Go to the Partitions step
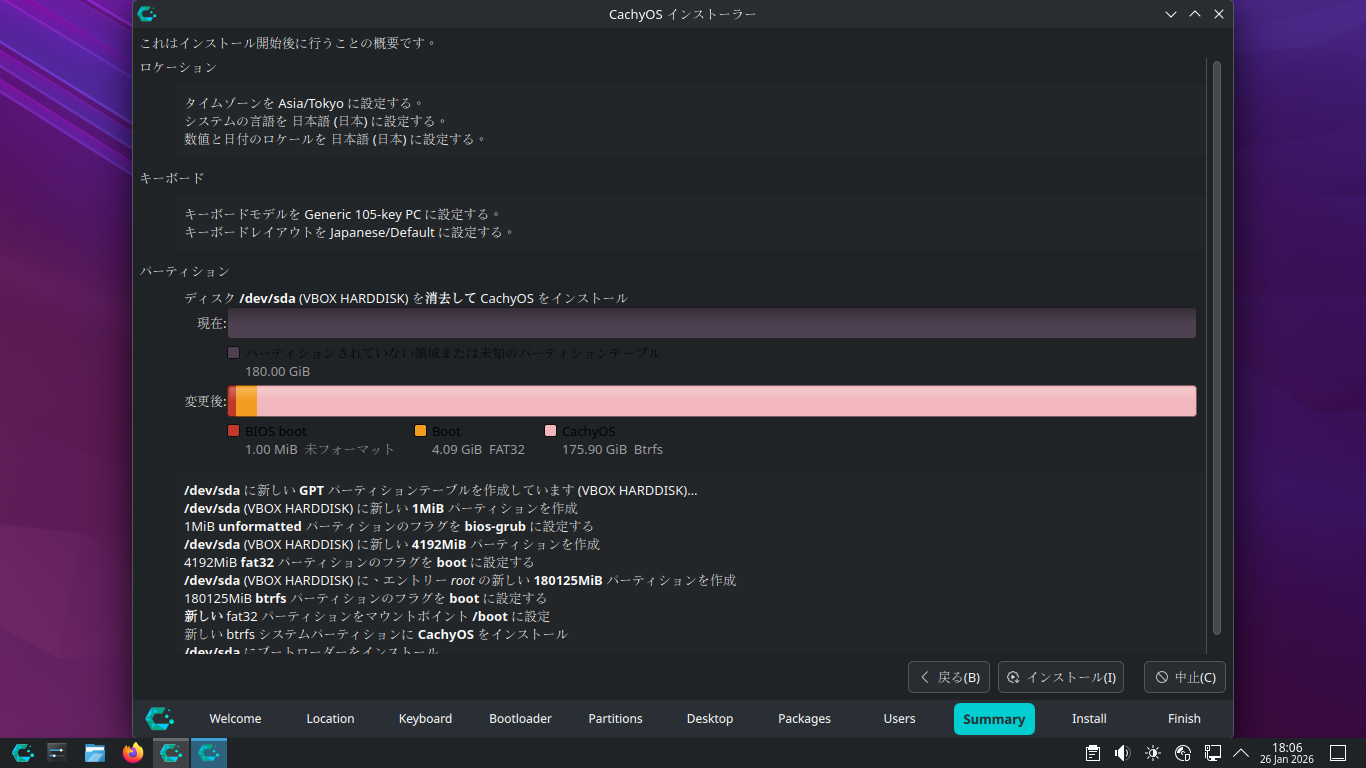This screenshot has height=768, width=1366. point(615,719)
